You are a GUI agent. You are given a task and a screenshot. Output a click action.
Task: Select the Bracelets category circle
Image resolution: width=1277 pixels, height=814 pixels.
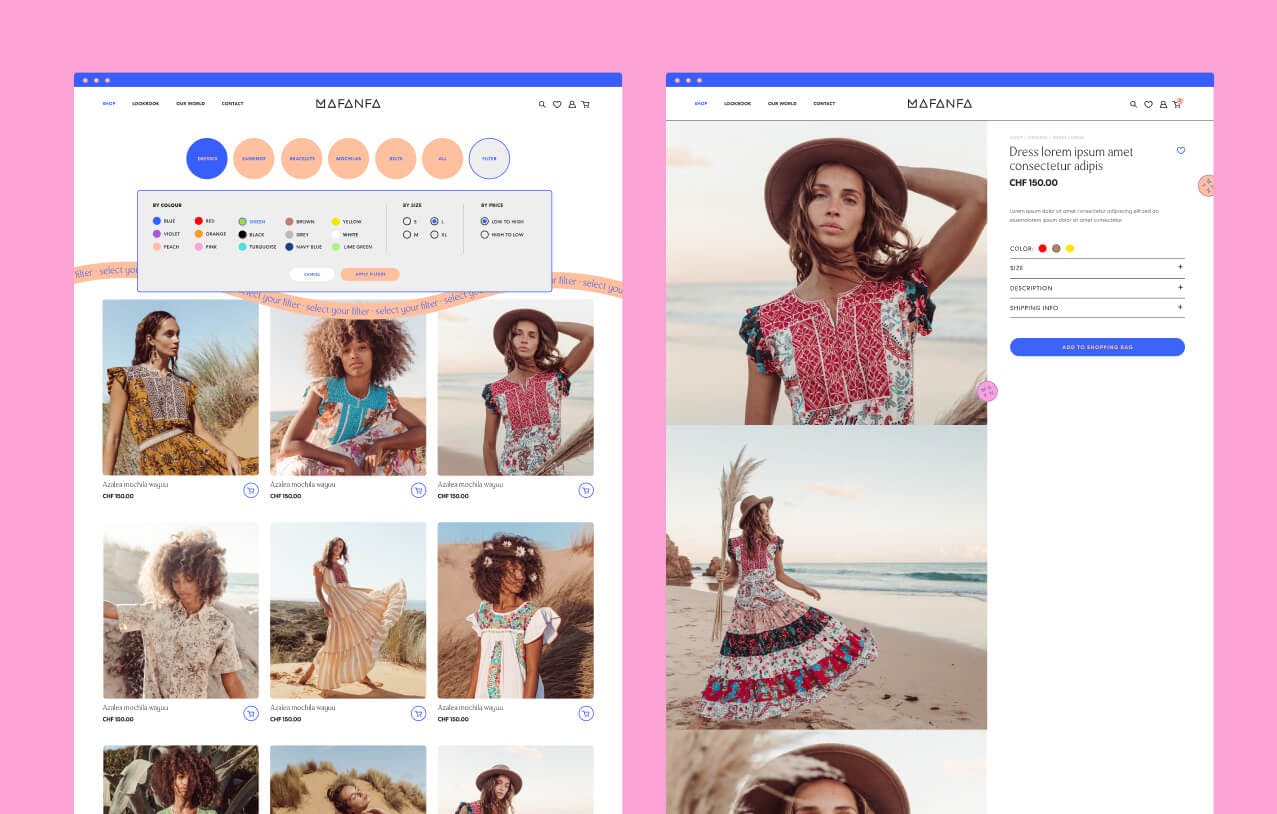pyautogui.click(x=302, y=158)
